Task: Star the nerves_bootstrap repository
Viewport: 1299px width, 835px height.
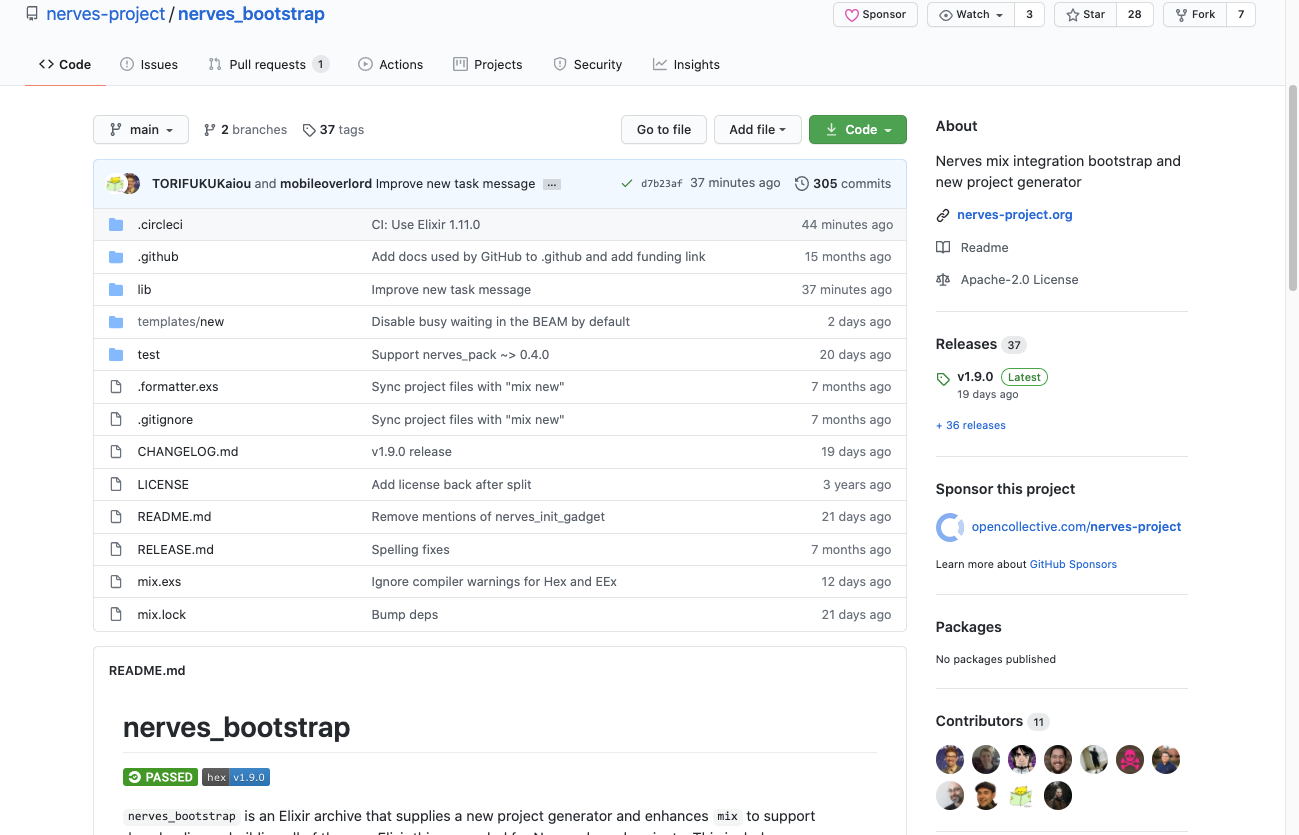Action: click(1085, 15)
